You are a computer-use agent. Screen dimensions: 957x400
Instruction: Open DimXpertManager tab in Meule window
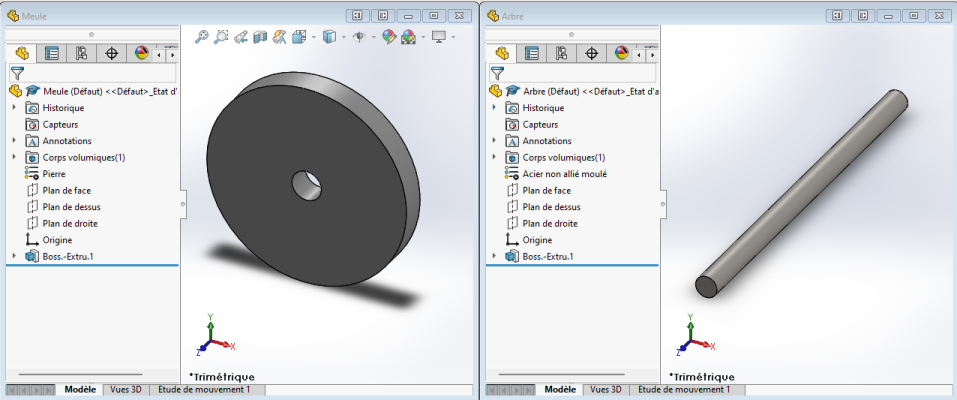(112, 54)
